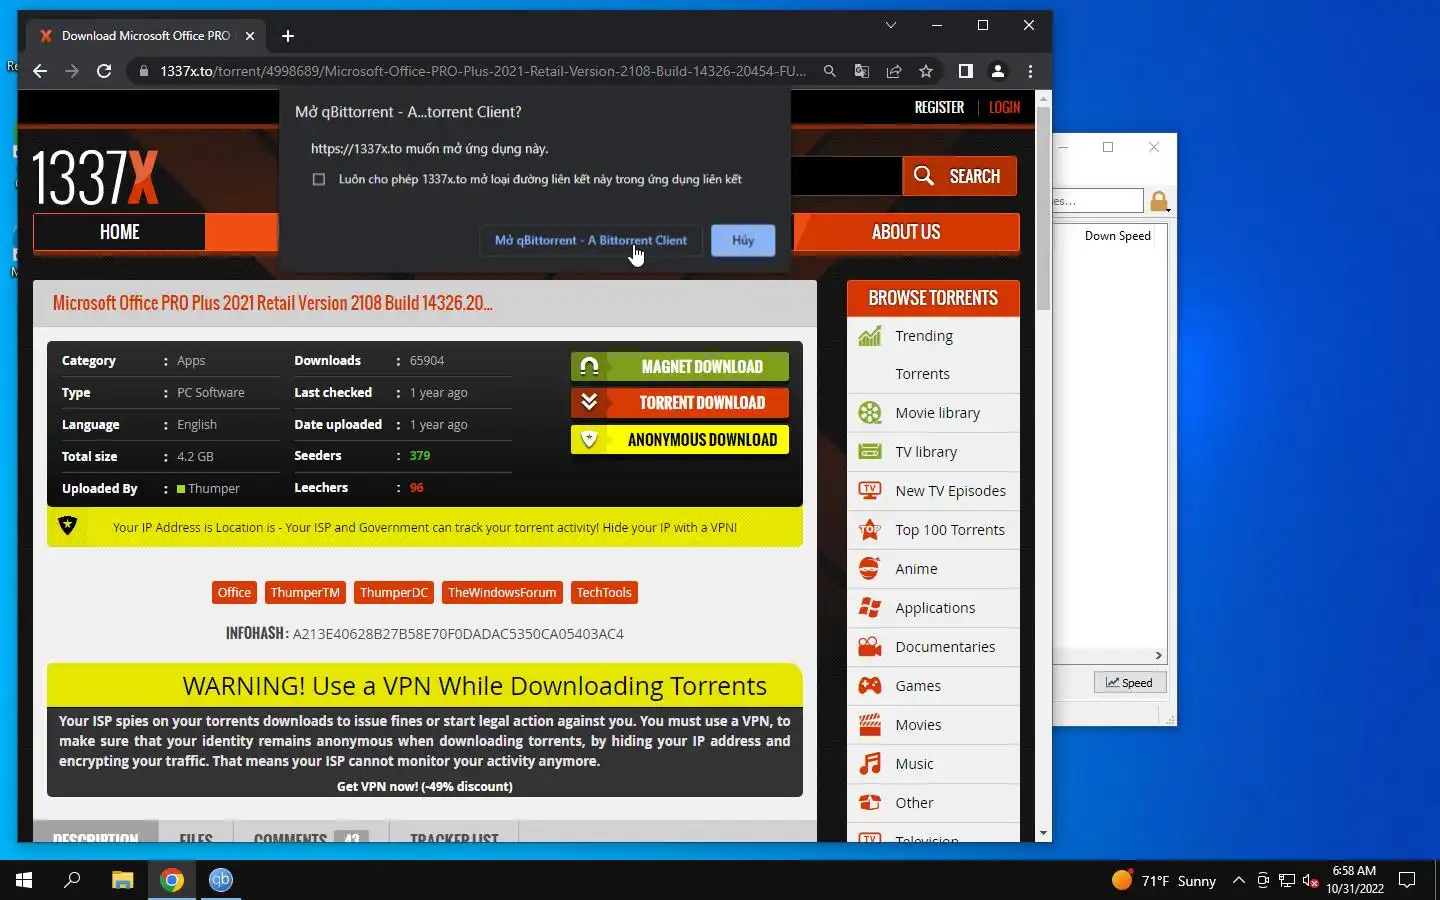Screen dimensions: 1440x900
Task: Reload the 1337x page
Action: pyautogui.click(x=104, y=71)
